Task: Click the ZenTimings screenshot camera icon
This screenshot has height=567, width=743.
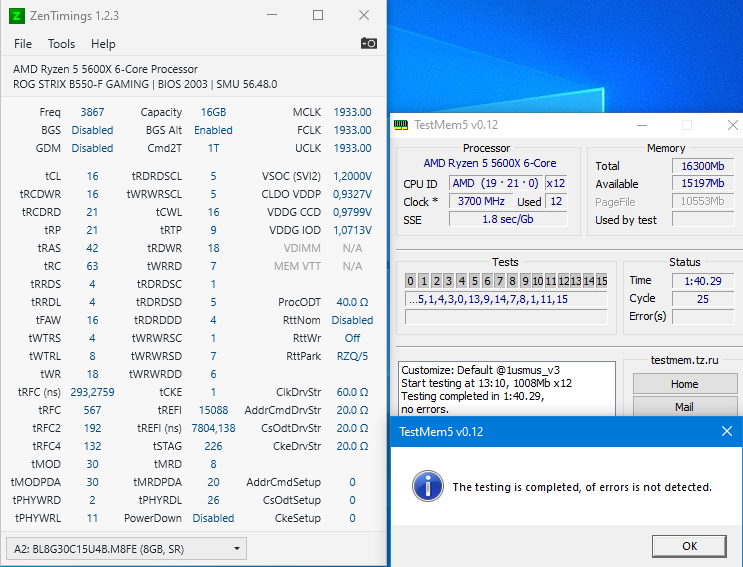Action: (x=369, y=44)
